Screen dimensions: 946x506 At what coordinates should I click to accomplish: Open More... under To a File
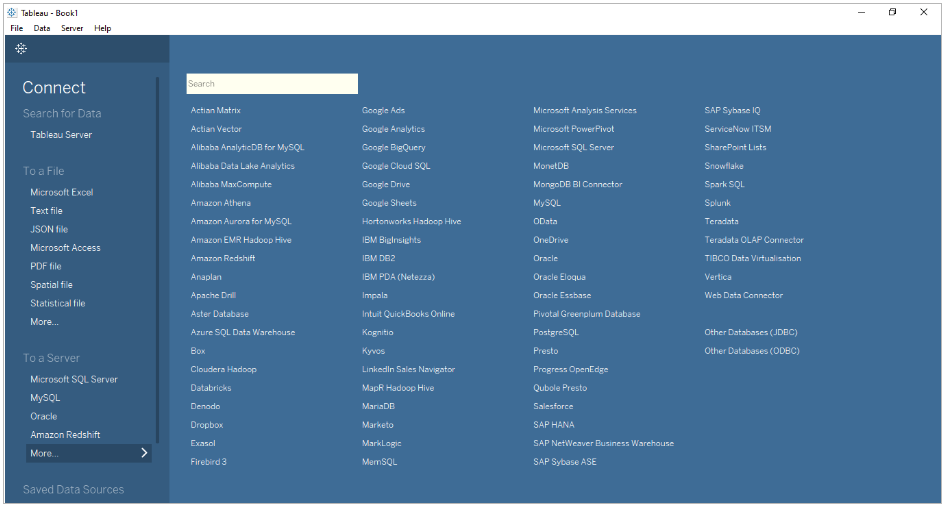[44, 322]
